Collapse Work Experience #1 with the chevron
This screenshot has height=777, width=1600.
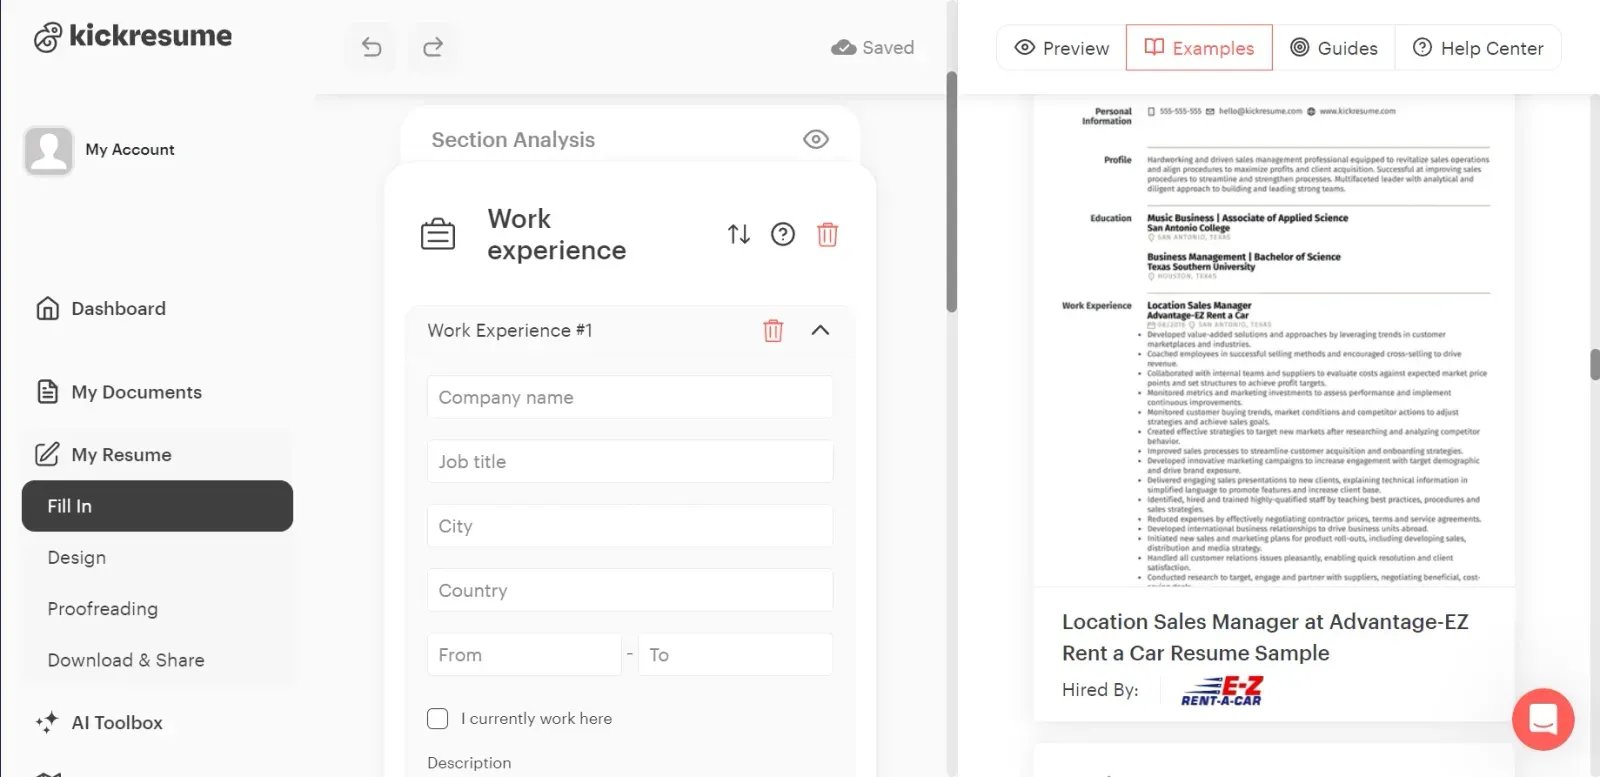pos(820,330)
